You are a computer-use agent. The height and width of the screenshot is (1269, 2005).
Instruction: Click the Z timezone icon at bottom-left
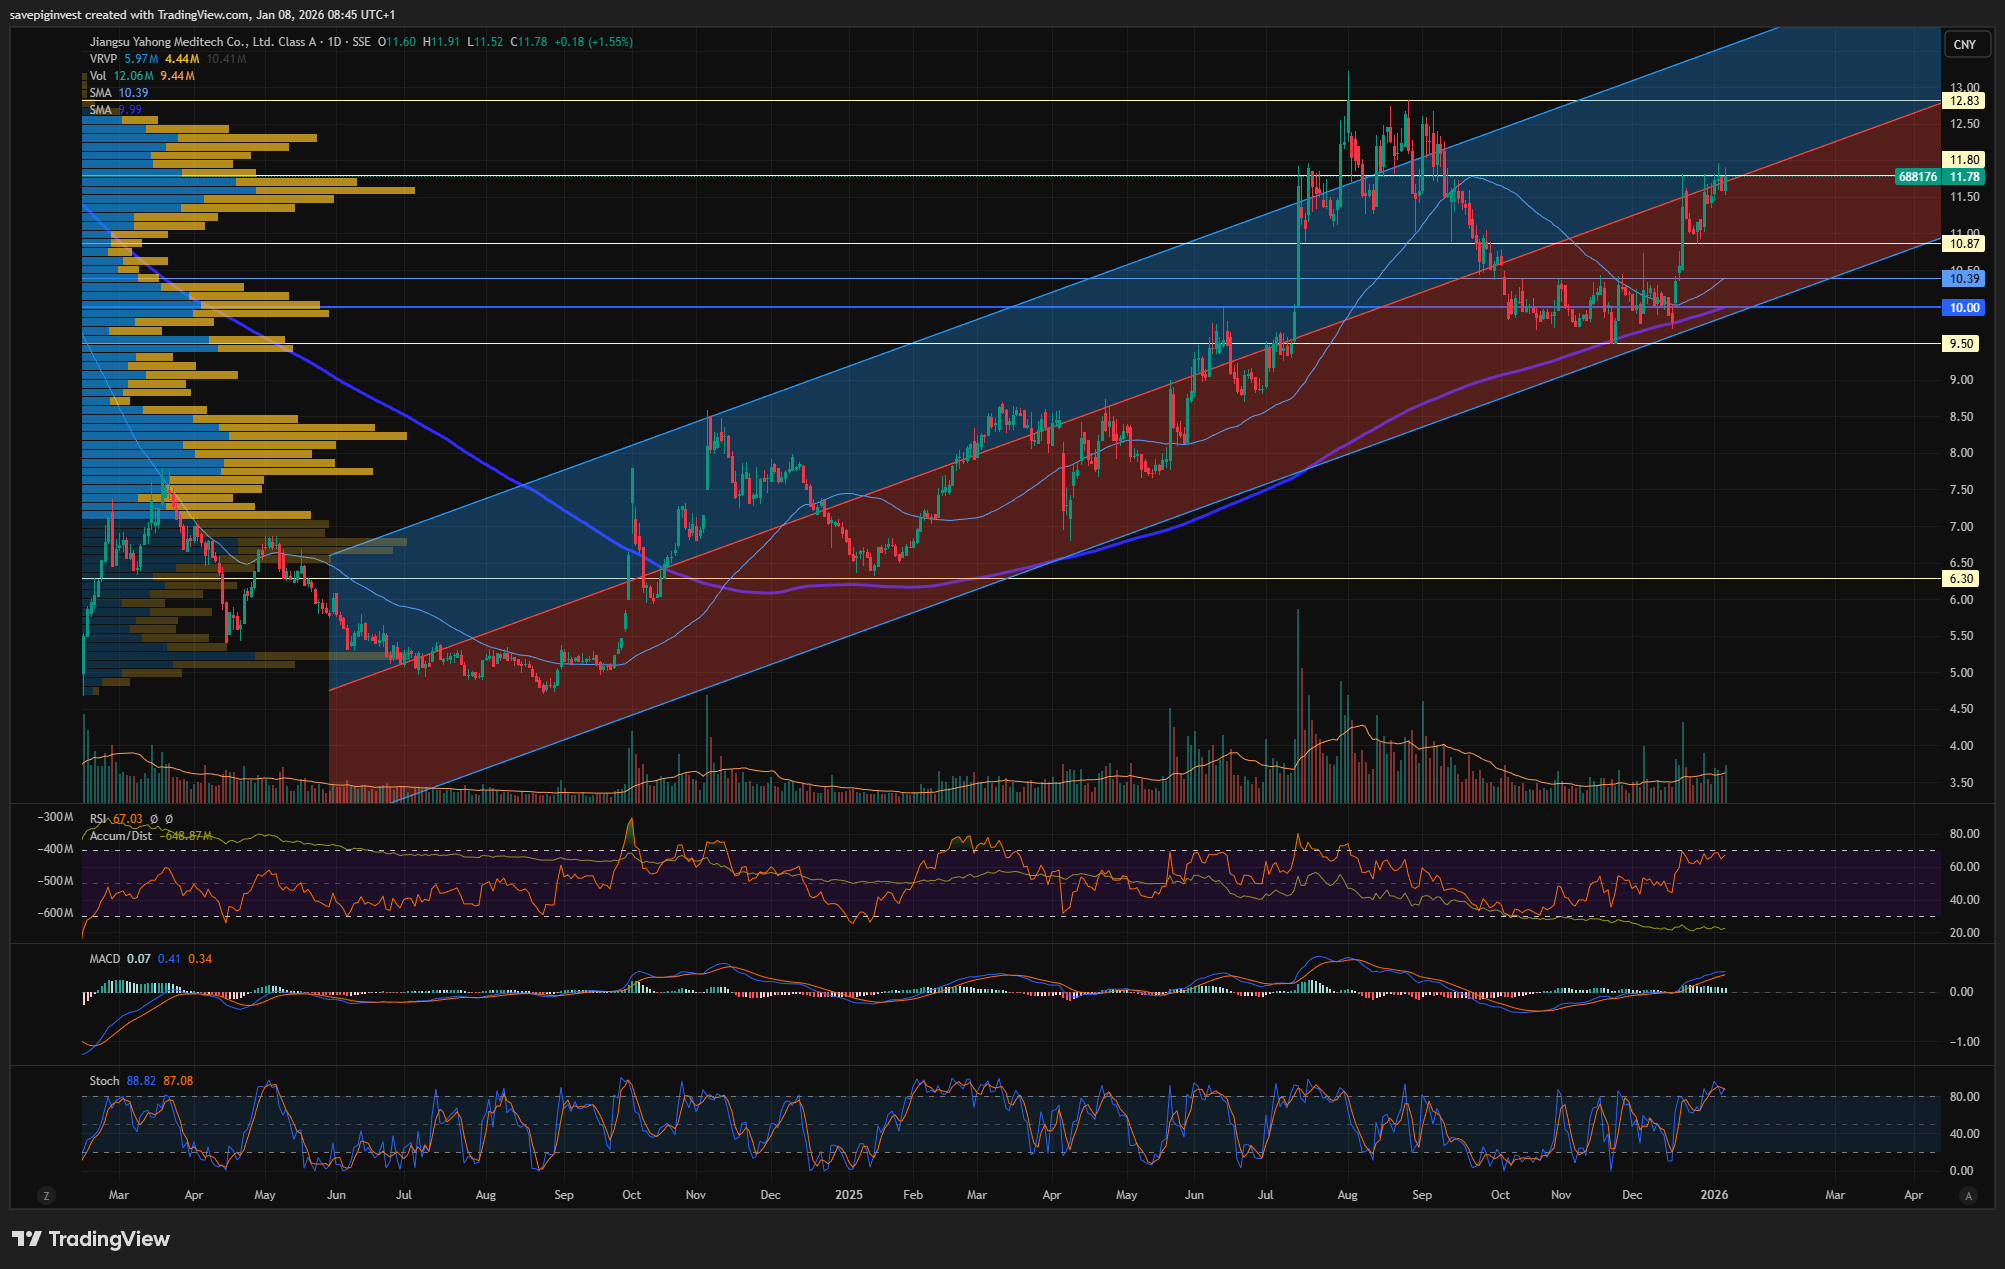pos(46,1195)
